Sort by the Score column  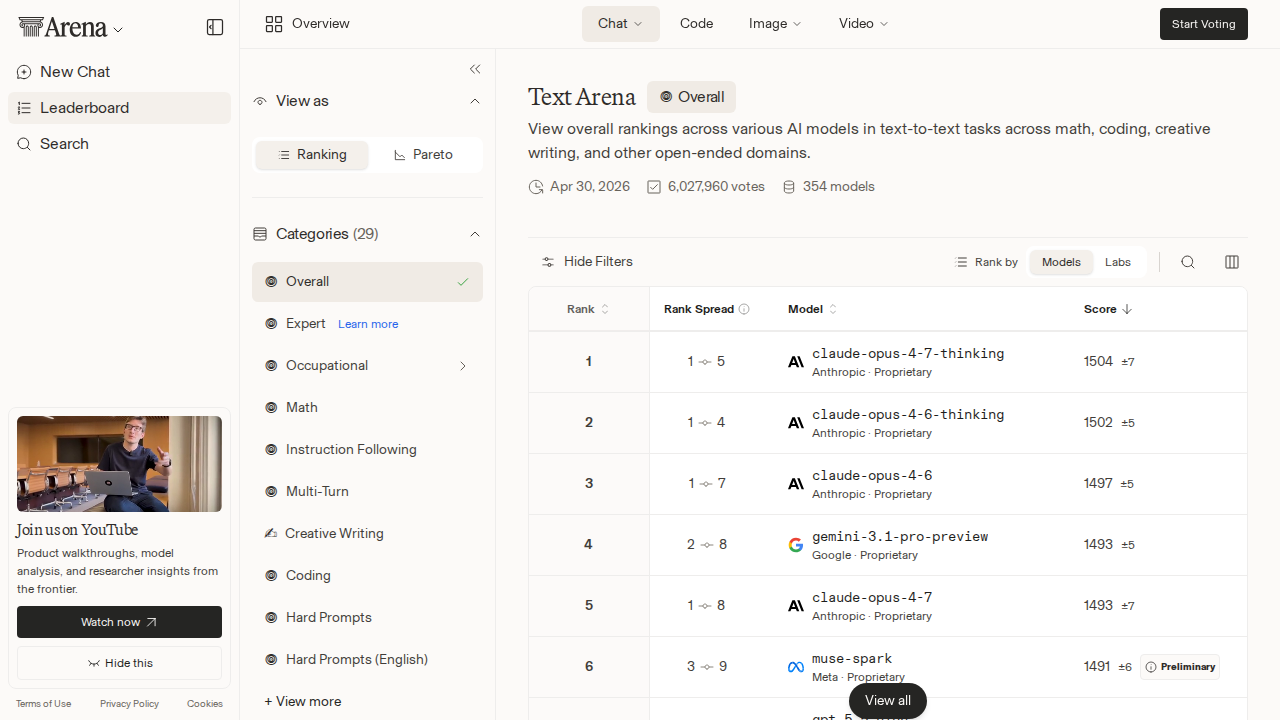(x=1108, y=309)
